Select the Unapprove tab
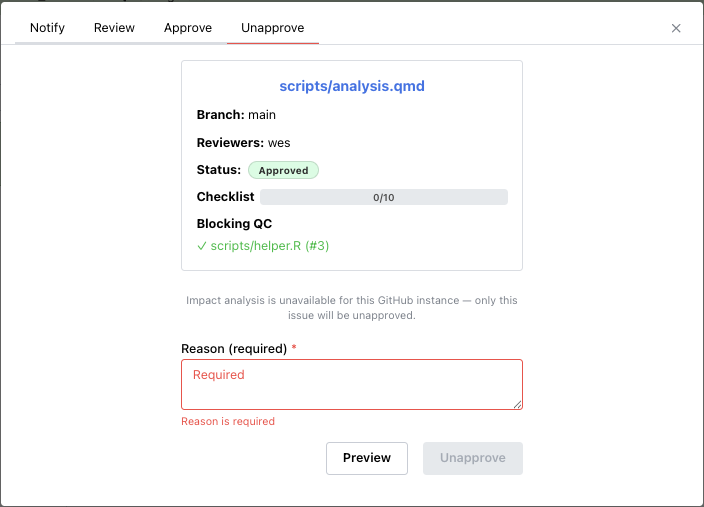This screenshot has width=704, height=507. (x=273, y=28)
